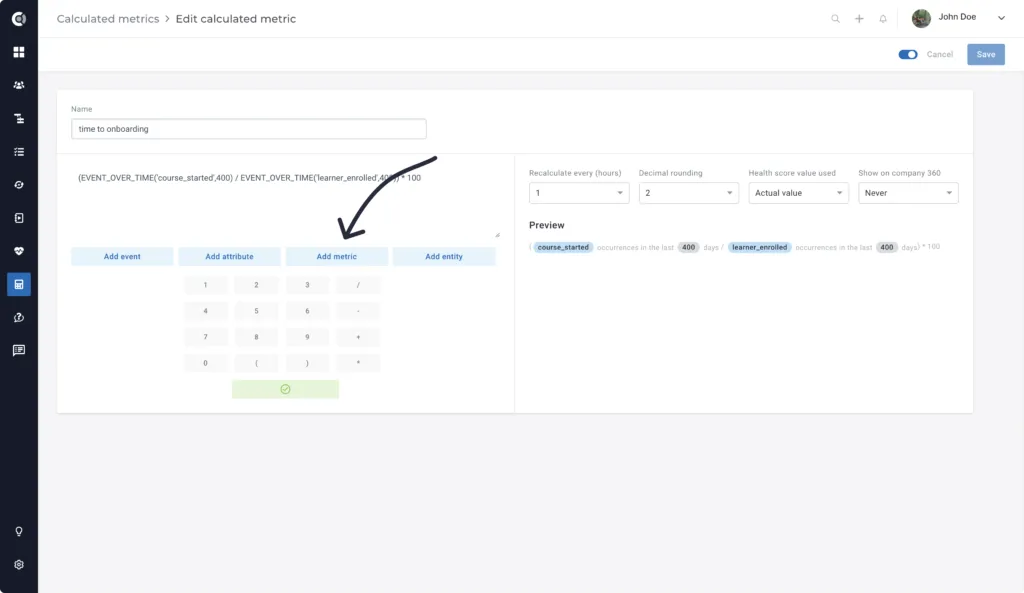Open the task checklist icon in sidebar
1024x593 pixels.
(x=19, y=152)
